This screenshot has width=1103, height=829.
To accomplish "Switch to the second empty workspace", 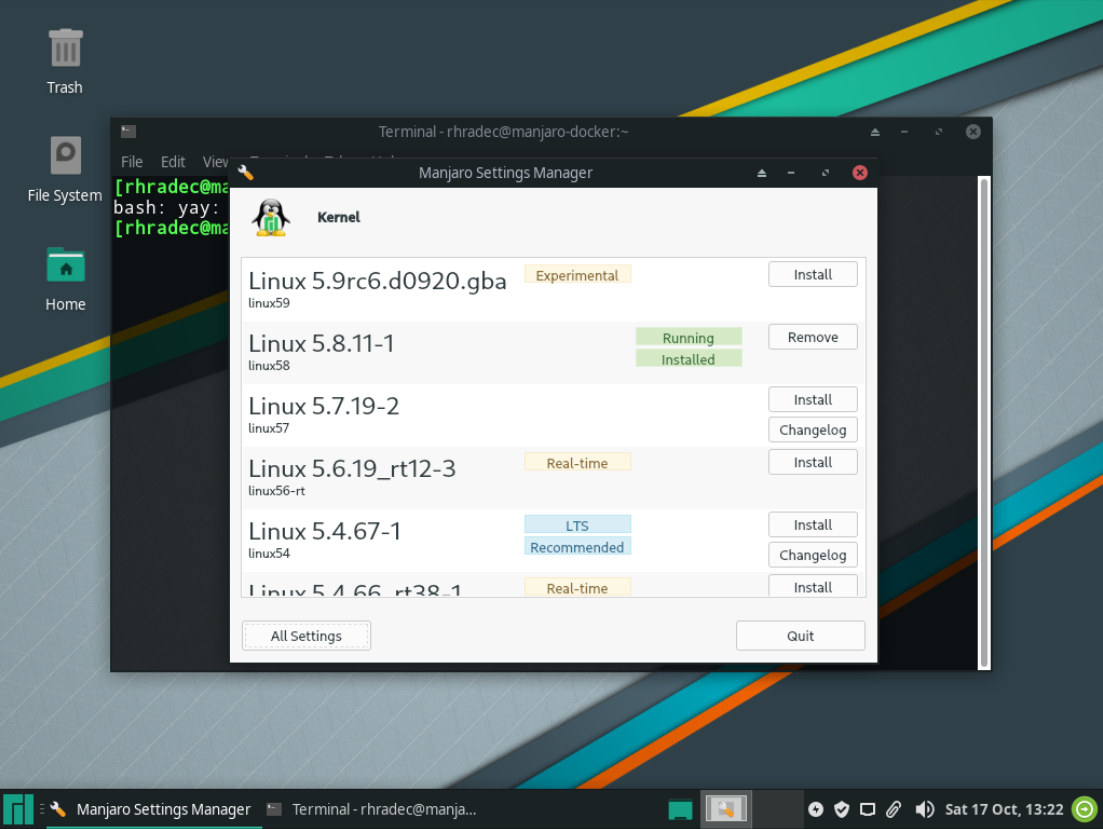I will (x=776, y=809).
